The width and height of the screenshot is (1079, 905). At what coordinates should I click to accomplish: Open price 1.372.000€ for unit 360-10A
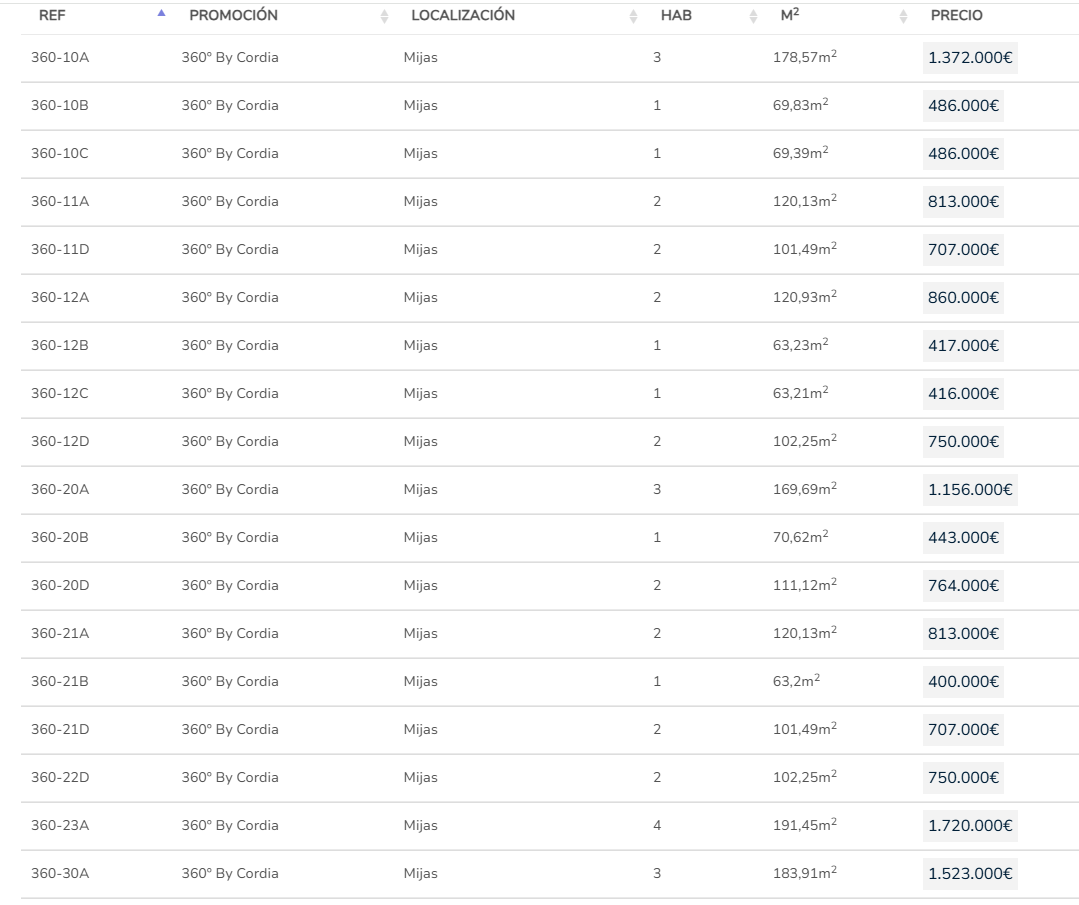pos(970,58)
